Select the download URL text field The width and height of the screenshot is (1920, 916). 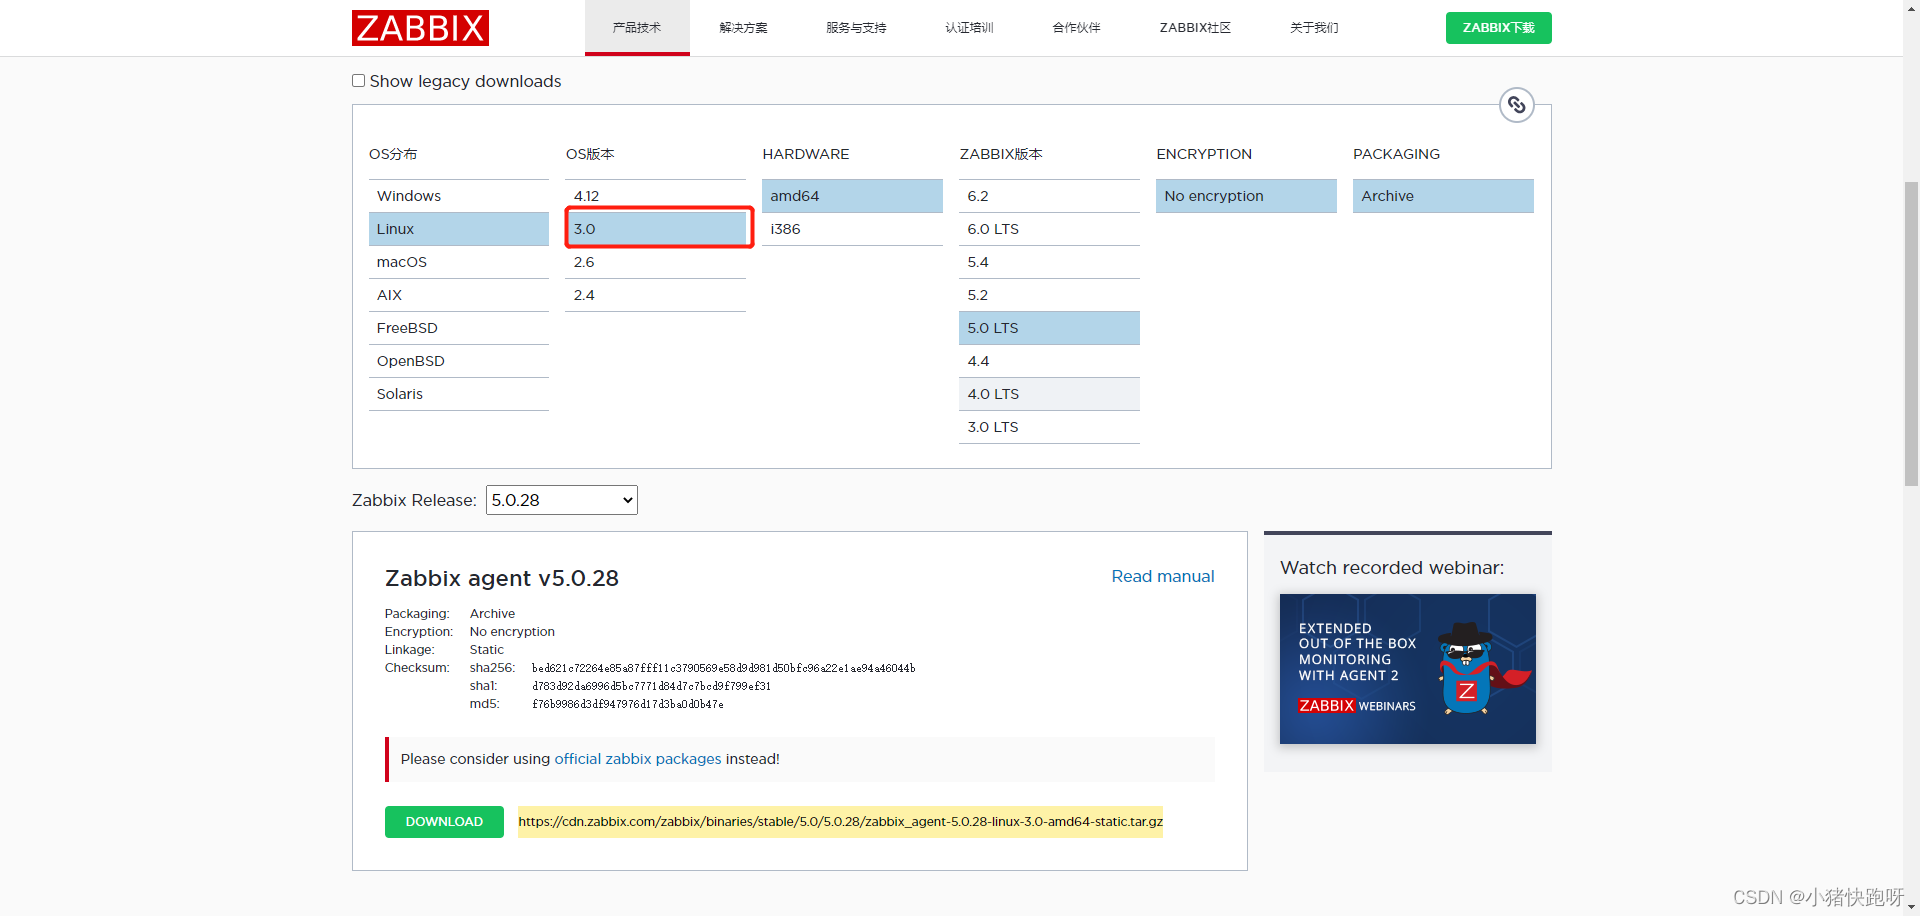840,821
